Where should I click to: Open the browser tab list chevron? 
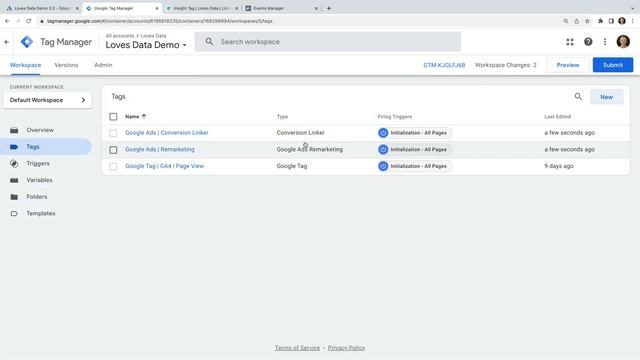click(x=632, y=8)
